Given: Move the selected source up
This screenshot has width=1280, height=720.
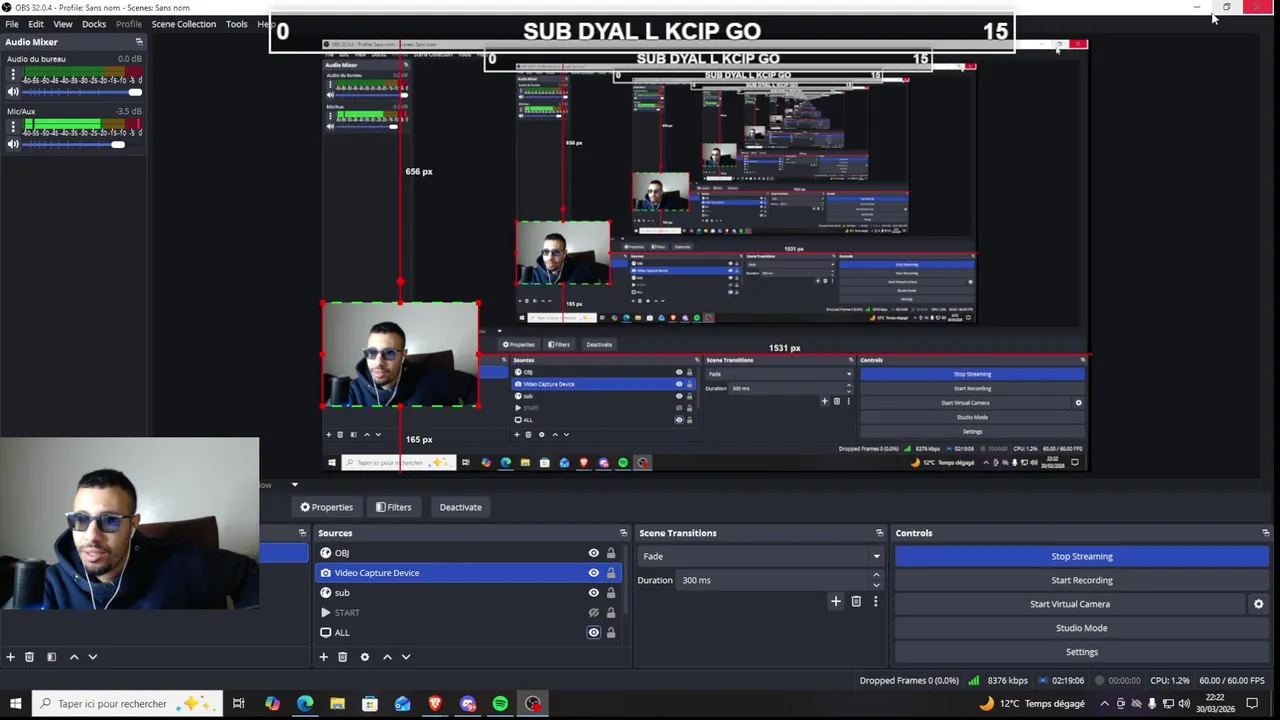Looking at the screenshot, I should [387, 657].
